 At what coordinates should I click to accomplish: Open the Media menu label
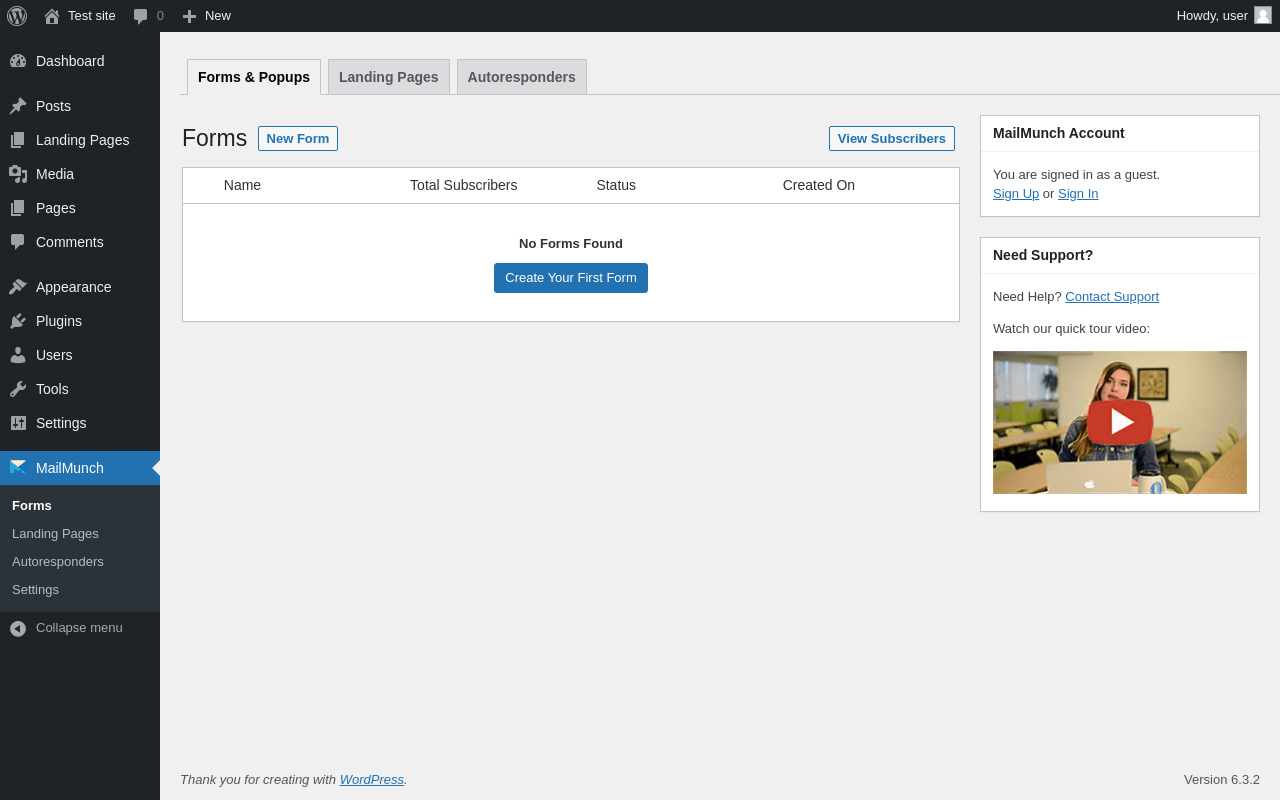pos(55,174)
